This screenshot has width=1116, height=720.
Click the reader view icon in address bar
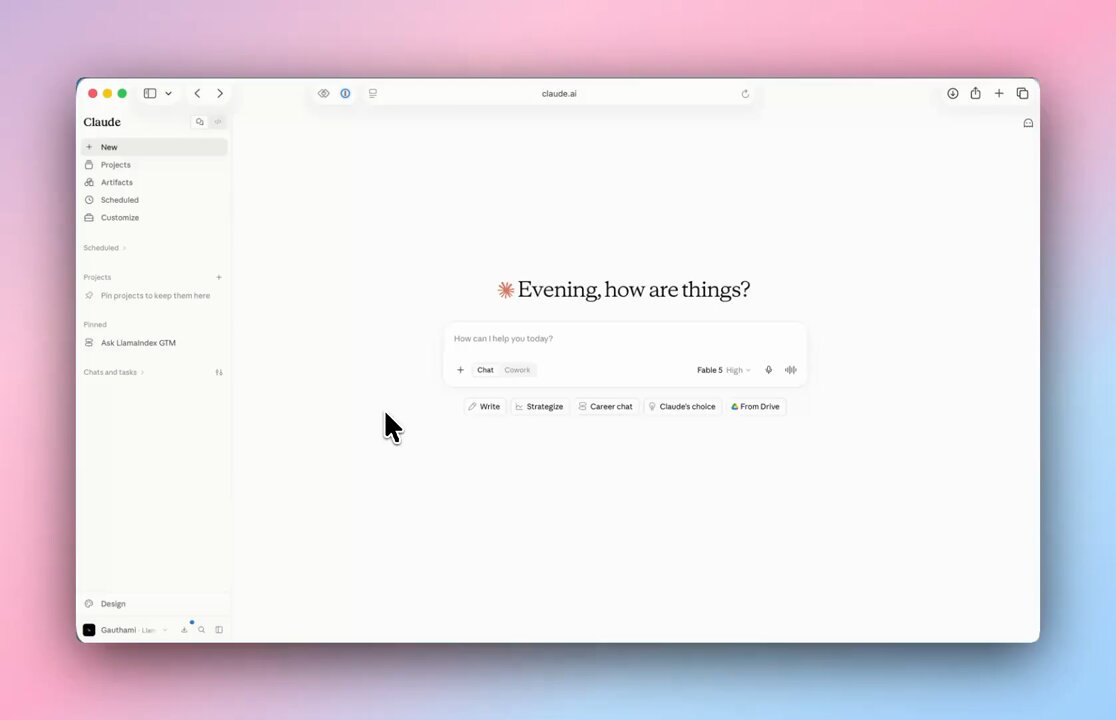(x=373, y=93)
